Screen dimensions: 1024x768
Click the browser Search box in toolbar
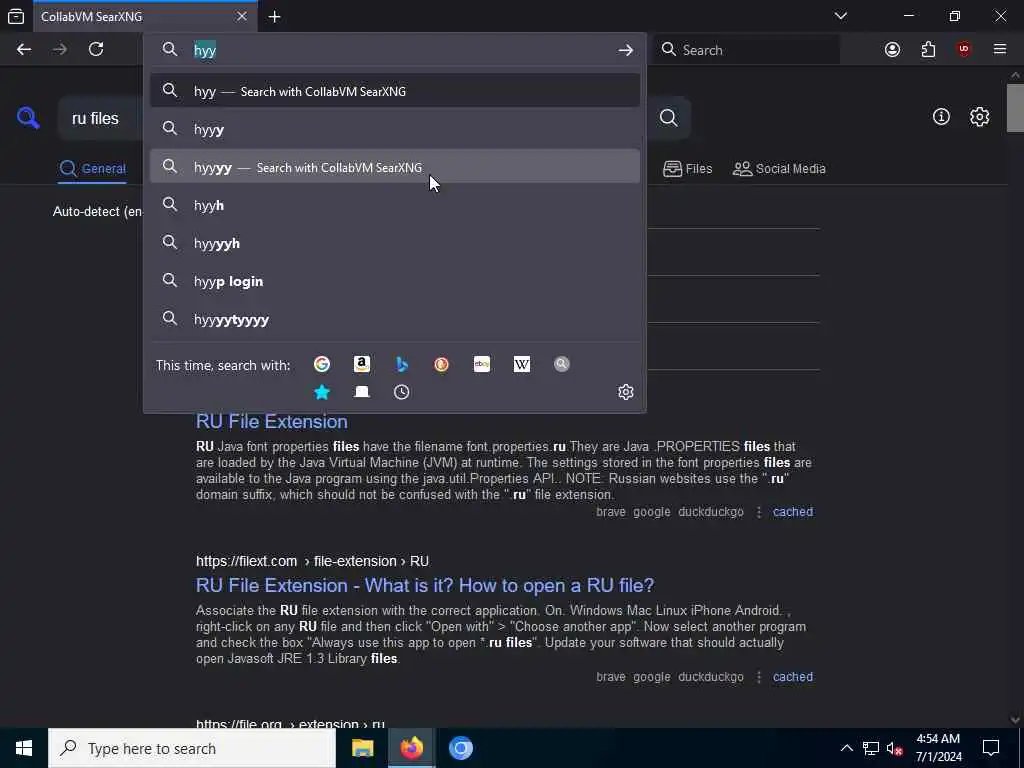[x=748, y=50]
